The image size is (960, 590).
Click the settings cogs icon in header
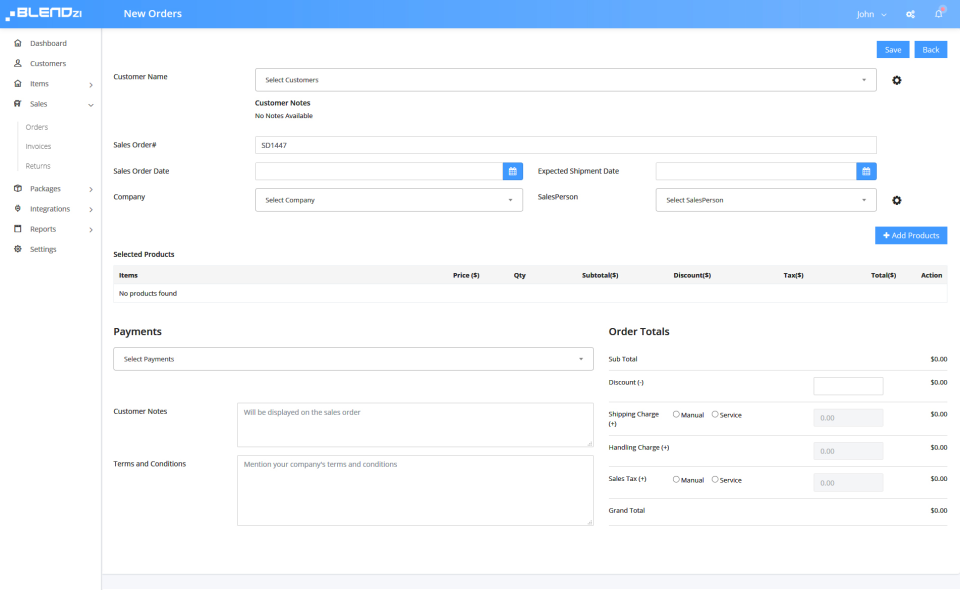pos(910,14)
